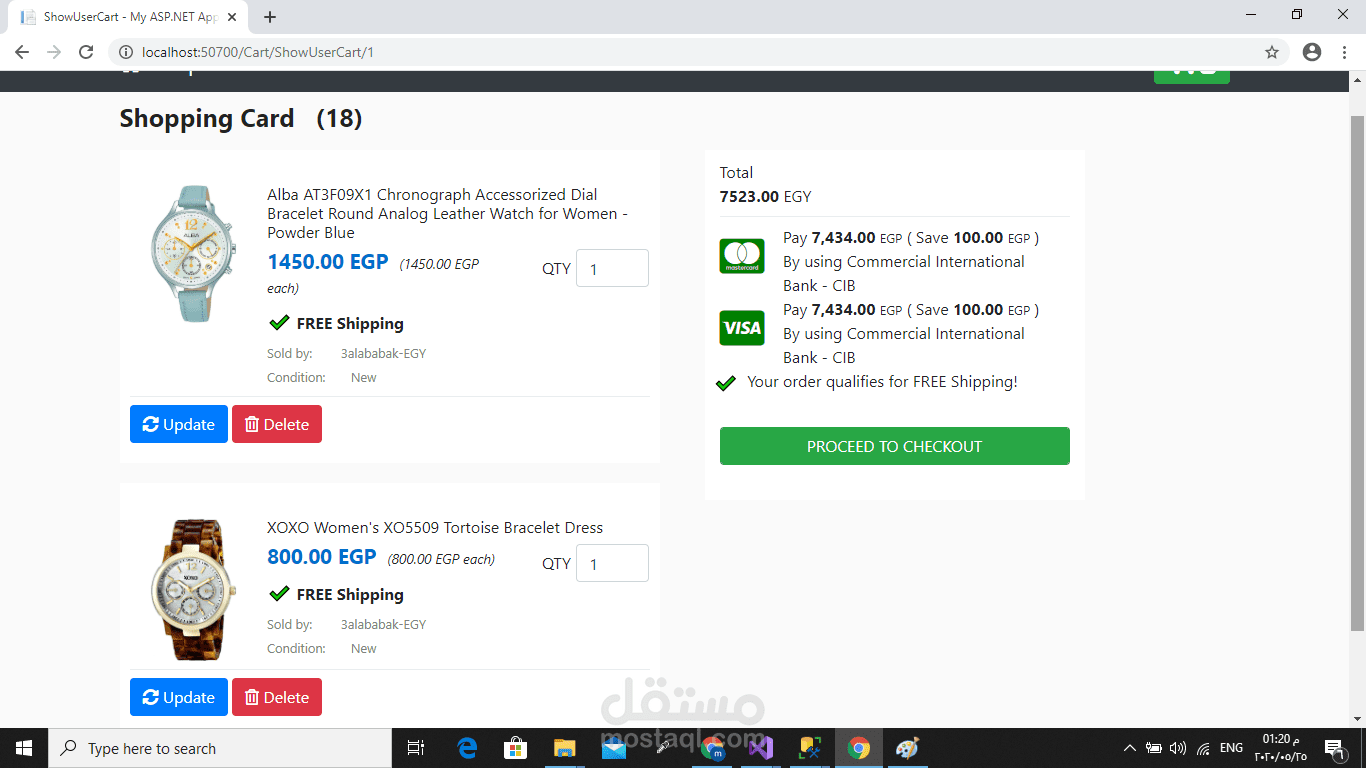Switch ENG input language indicator

[1232, 748]
